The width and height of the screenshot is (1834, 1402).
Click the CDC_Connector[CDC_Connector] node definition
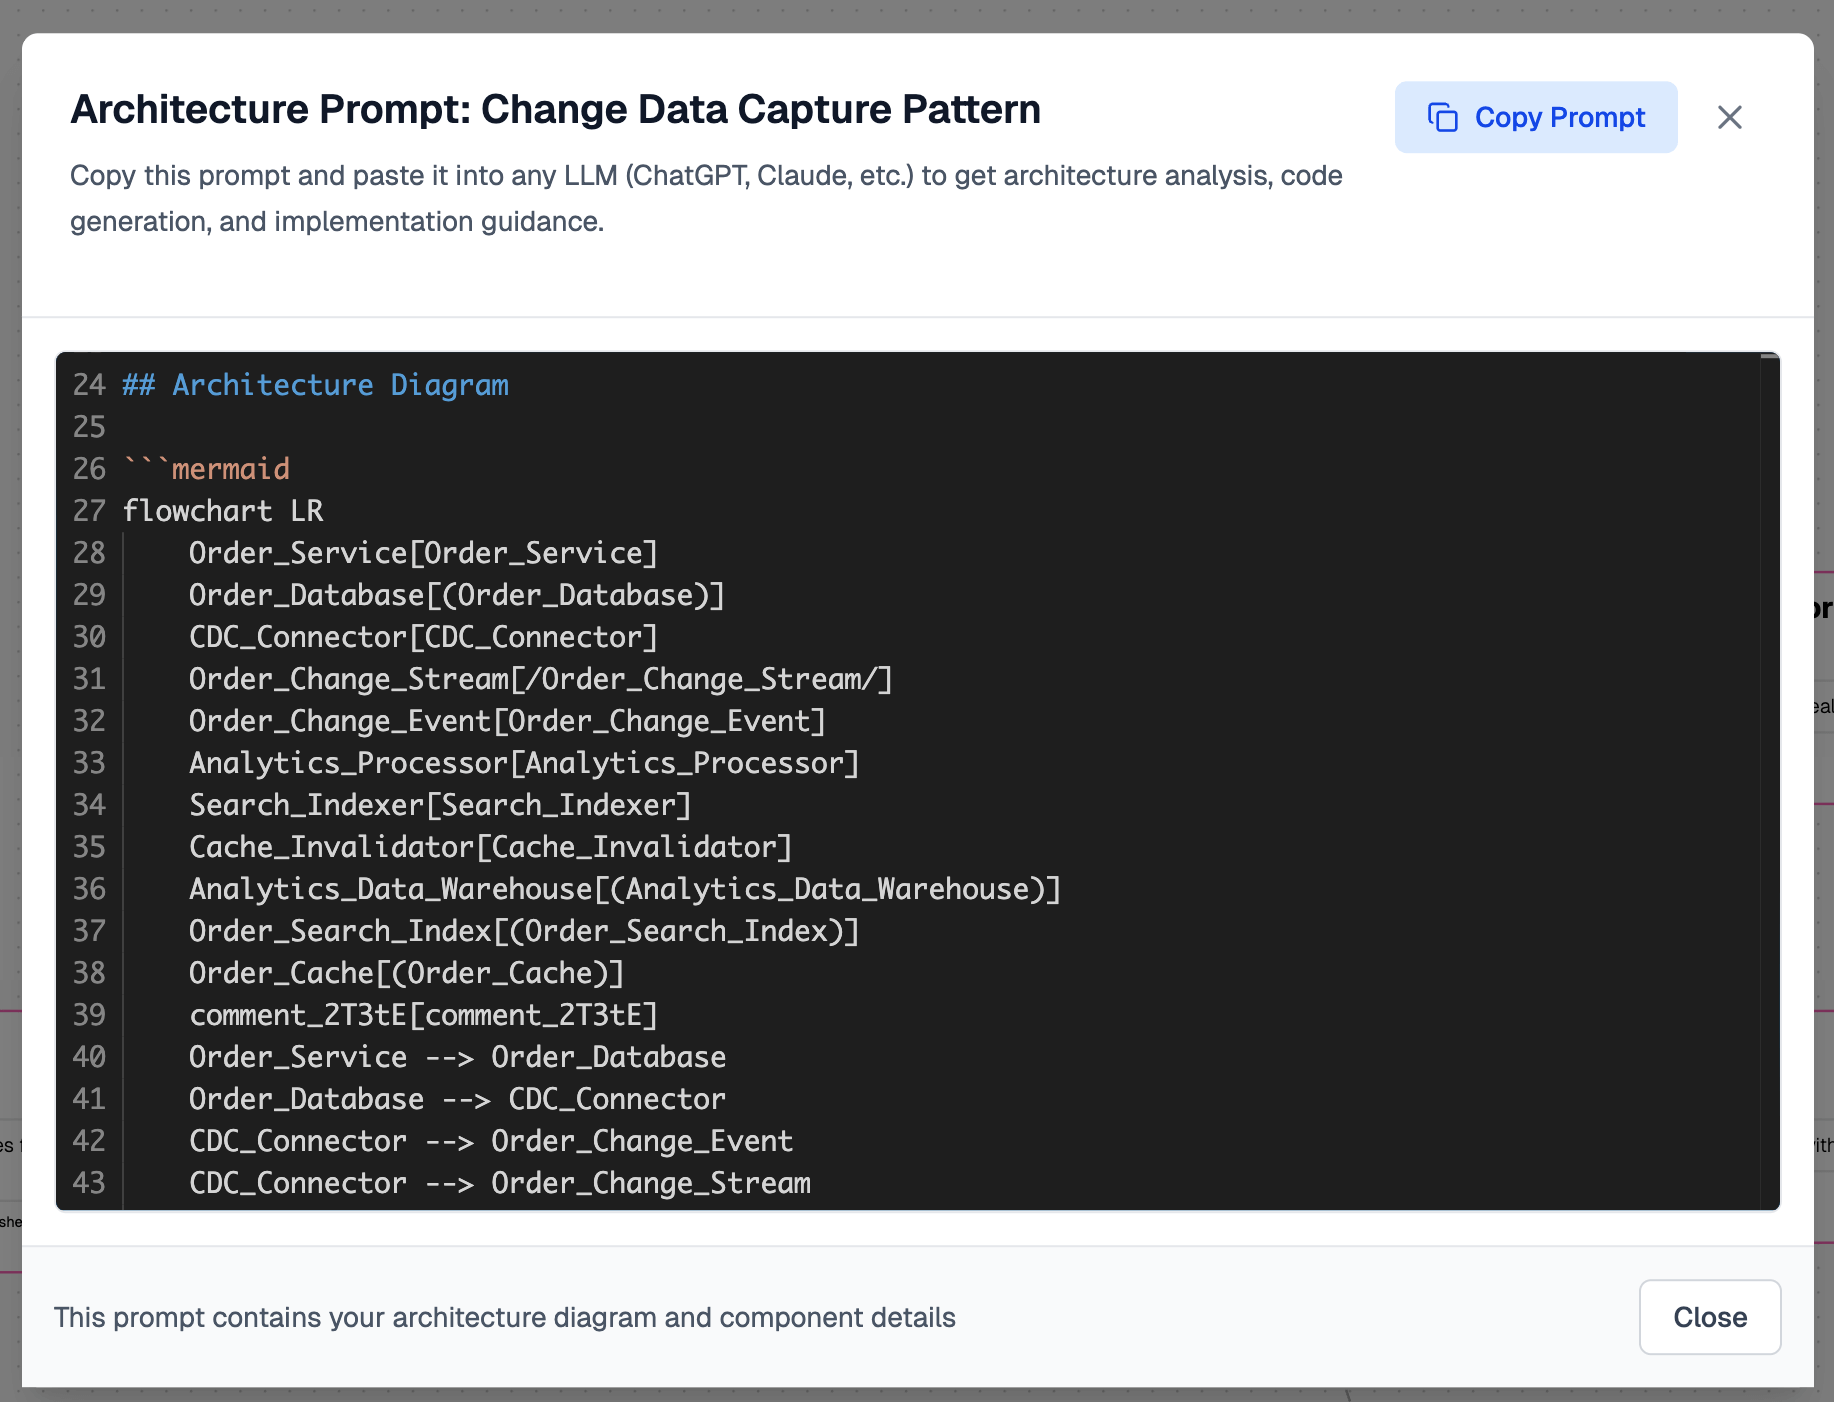pyautogui.click(x=423, y=637)
